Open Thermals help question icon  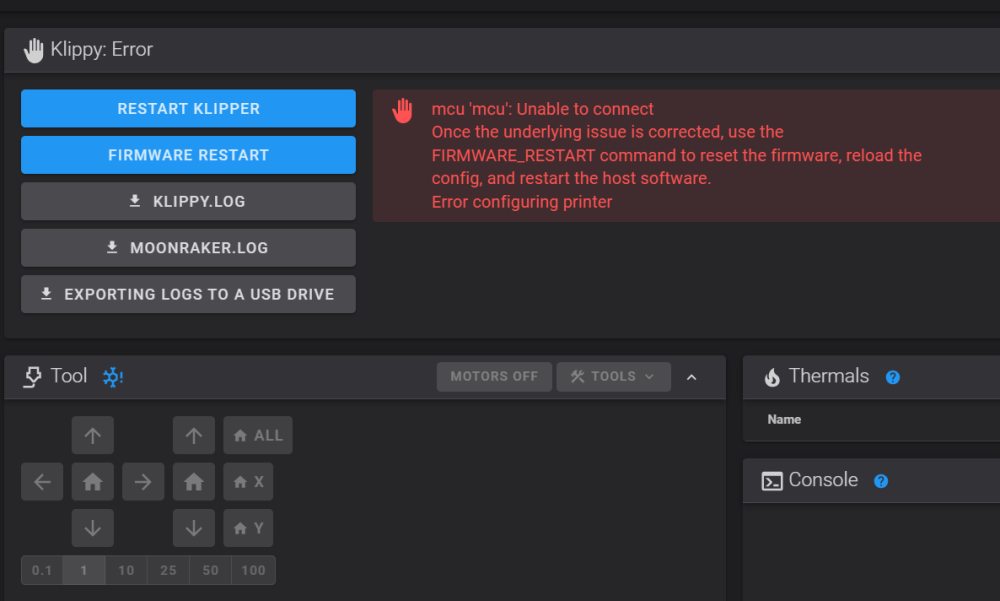(x=893, y=378)
